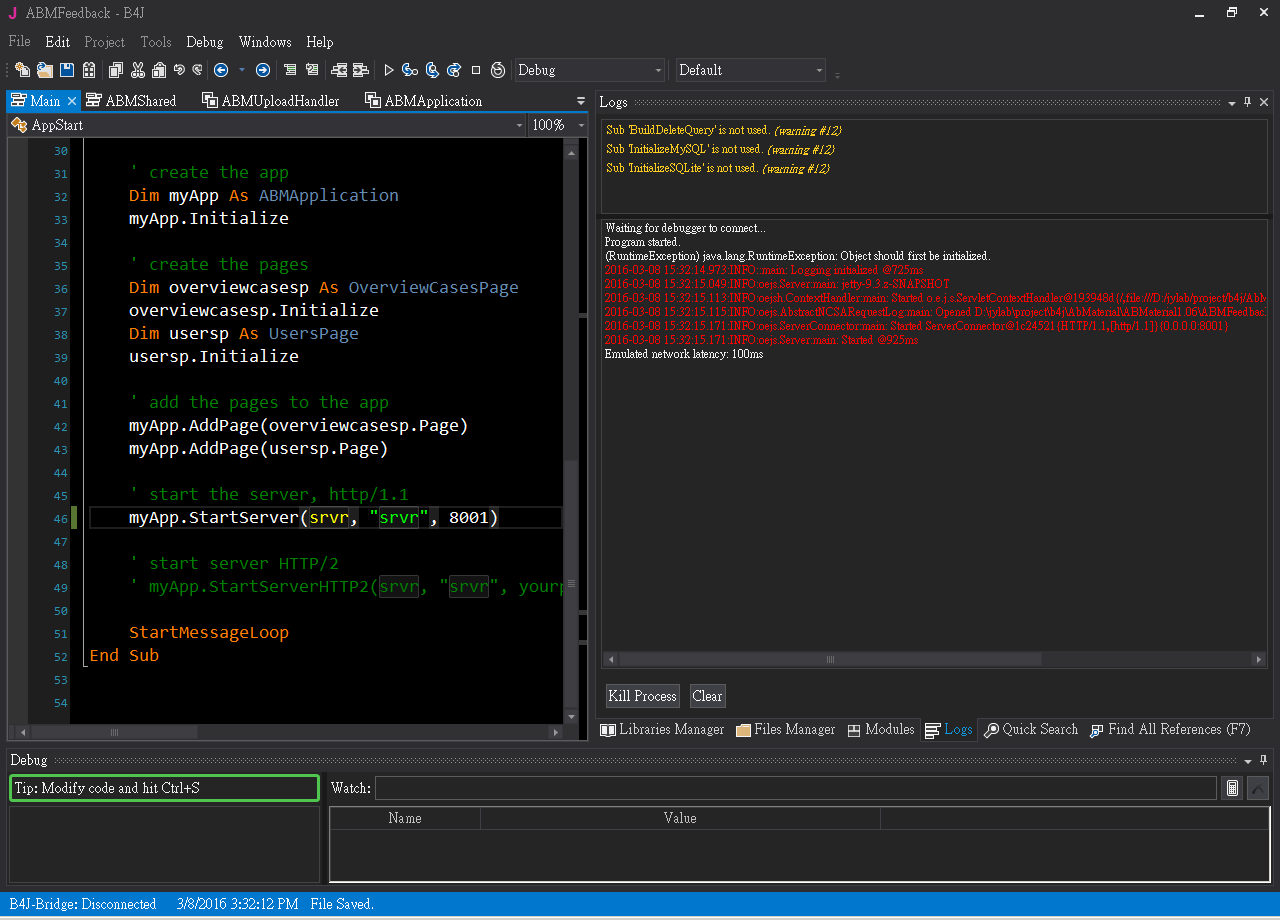The width and height of the screenshot is (1280, 920).
Task: Click the Save file toolbar icon
Action: [67, 70]
